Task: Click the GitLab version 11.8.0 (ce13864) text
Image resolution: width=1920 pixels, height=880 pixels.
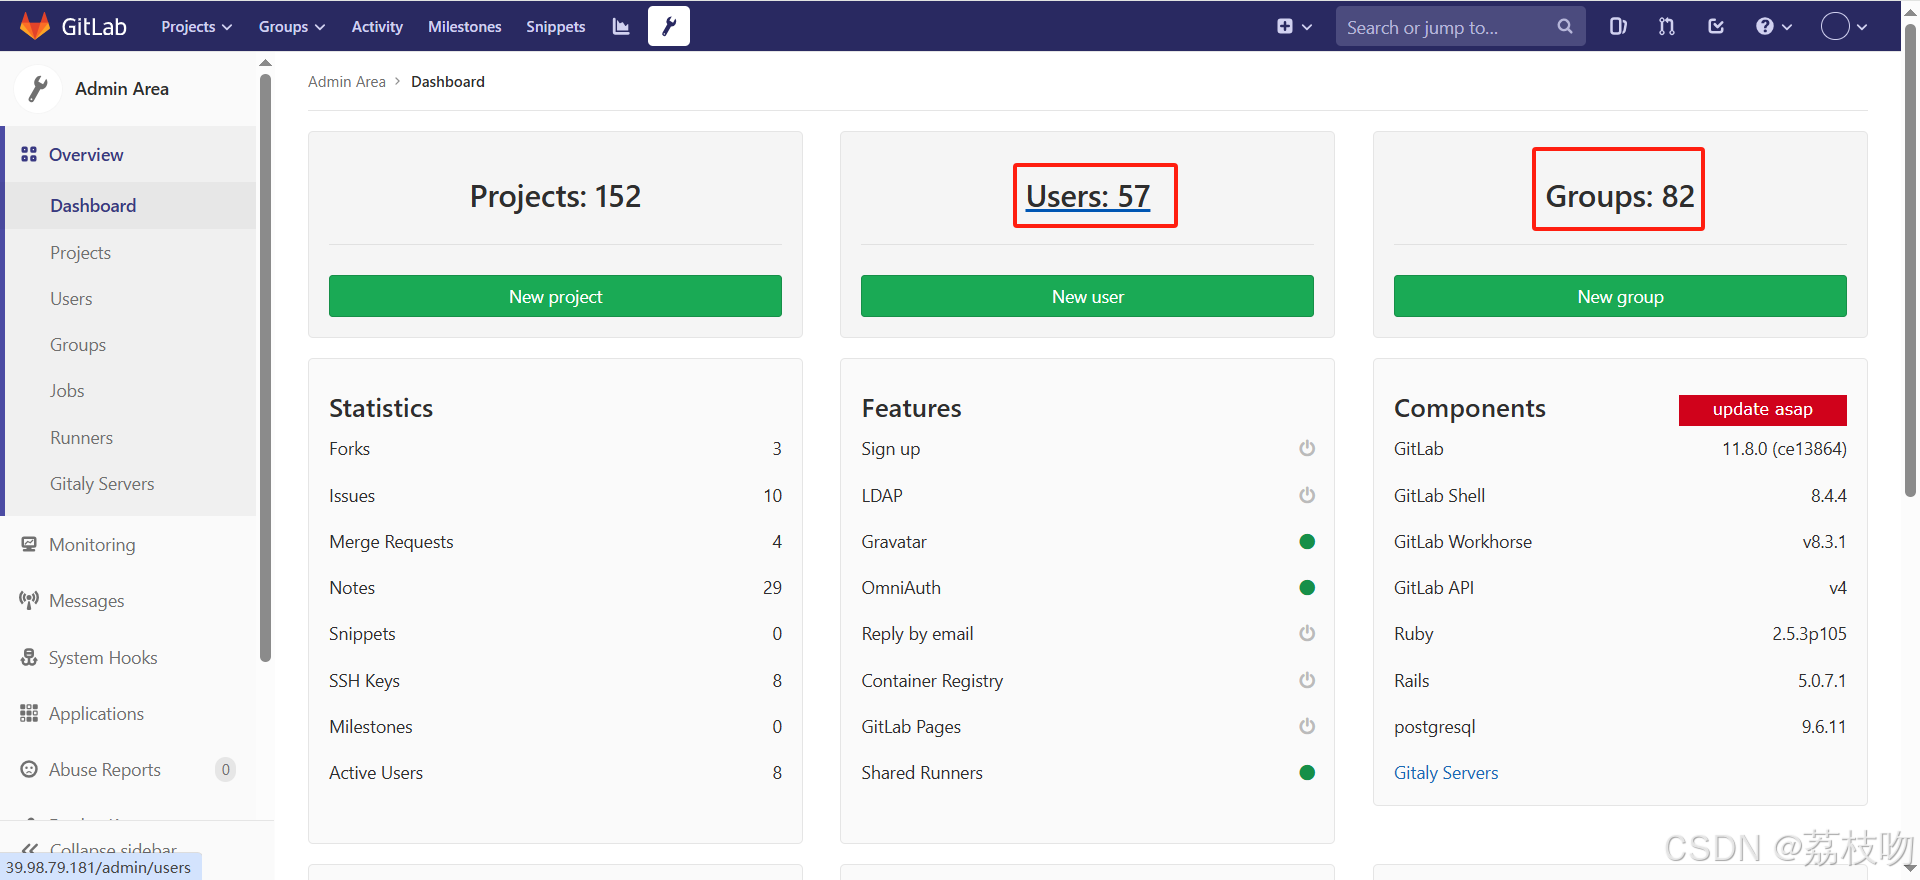Action: (1784, 448)
